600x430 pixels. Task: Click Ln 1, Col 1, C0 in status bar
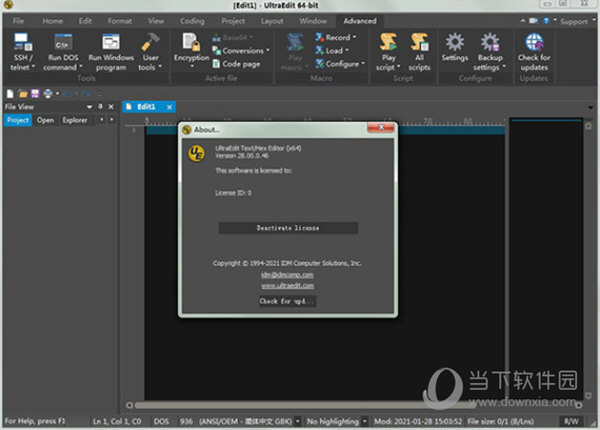tap(117, 421)
